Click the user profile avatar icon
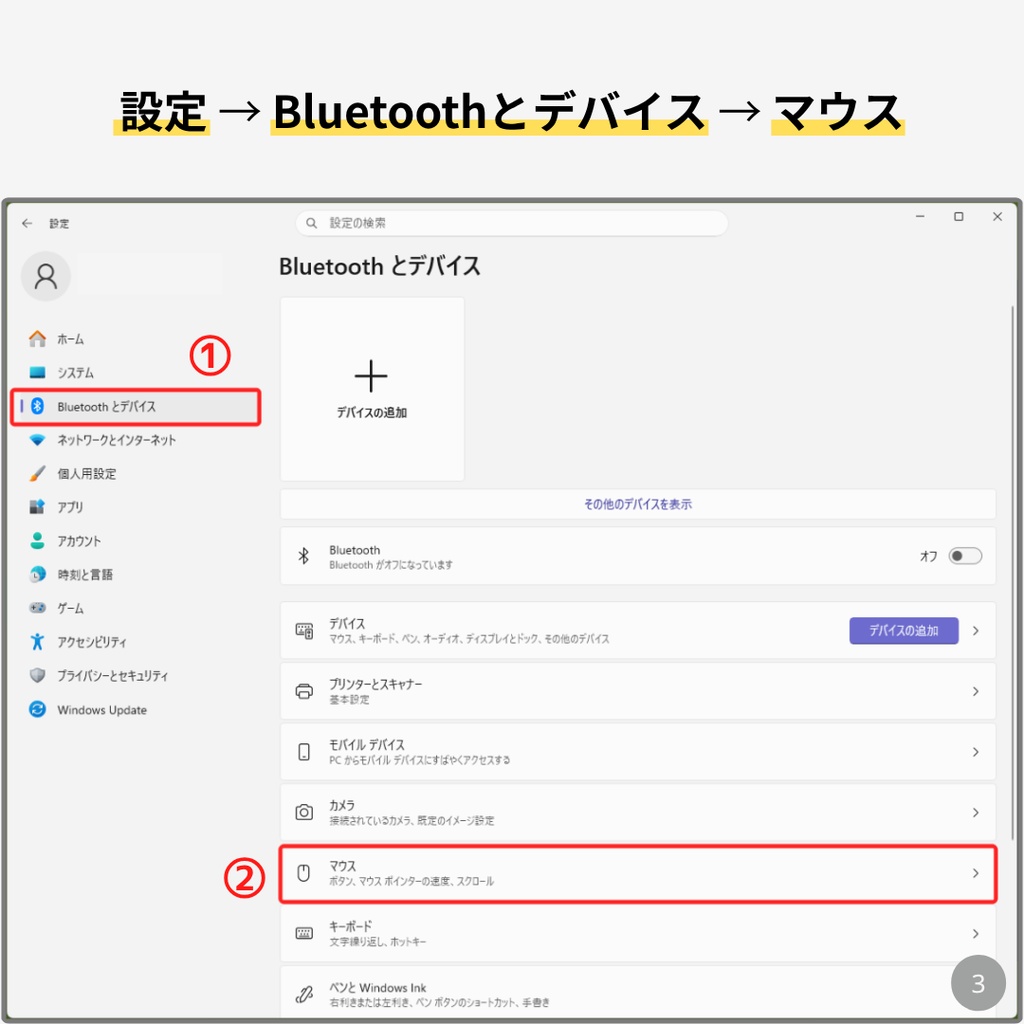Viewport: 1024px width, 1024px height. 46,276
